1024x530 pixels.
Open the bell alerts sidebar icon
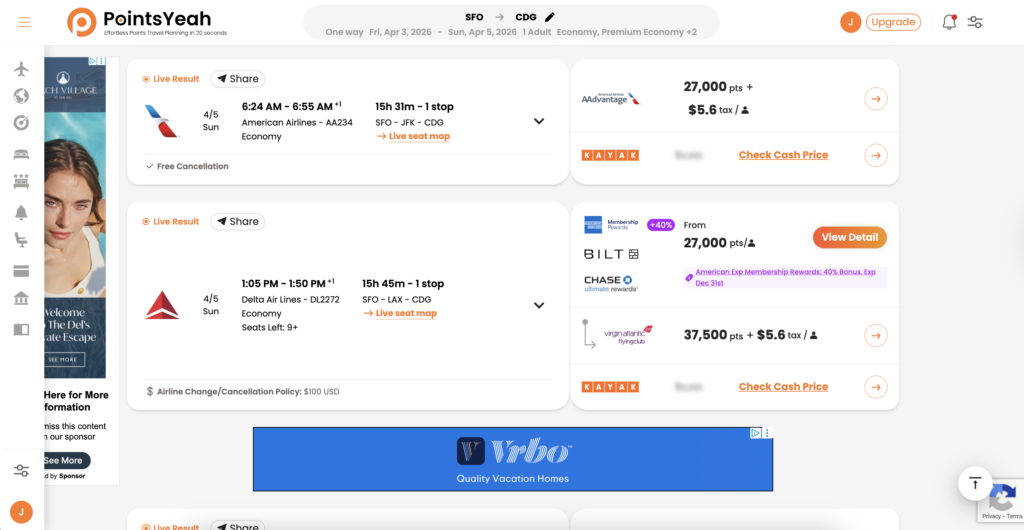(x=21, y=212)
